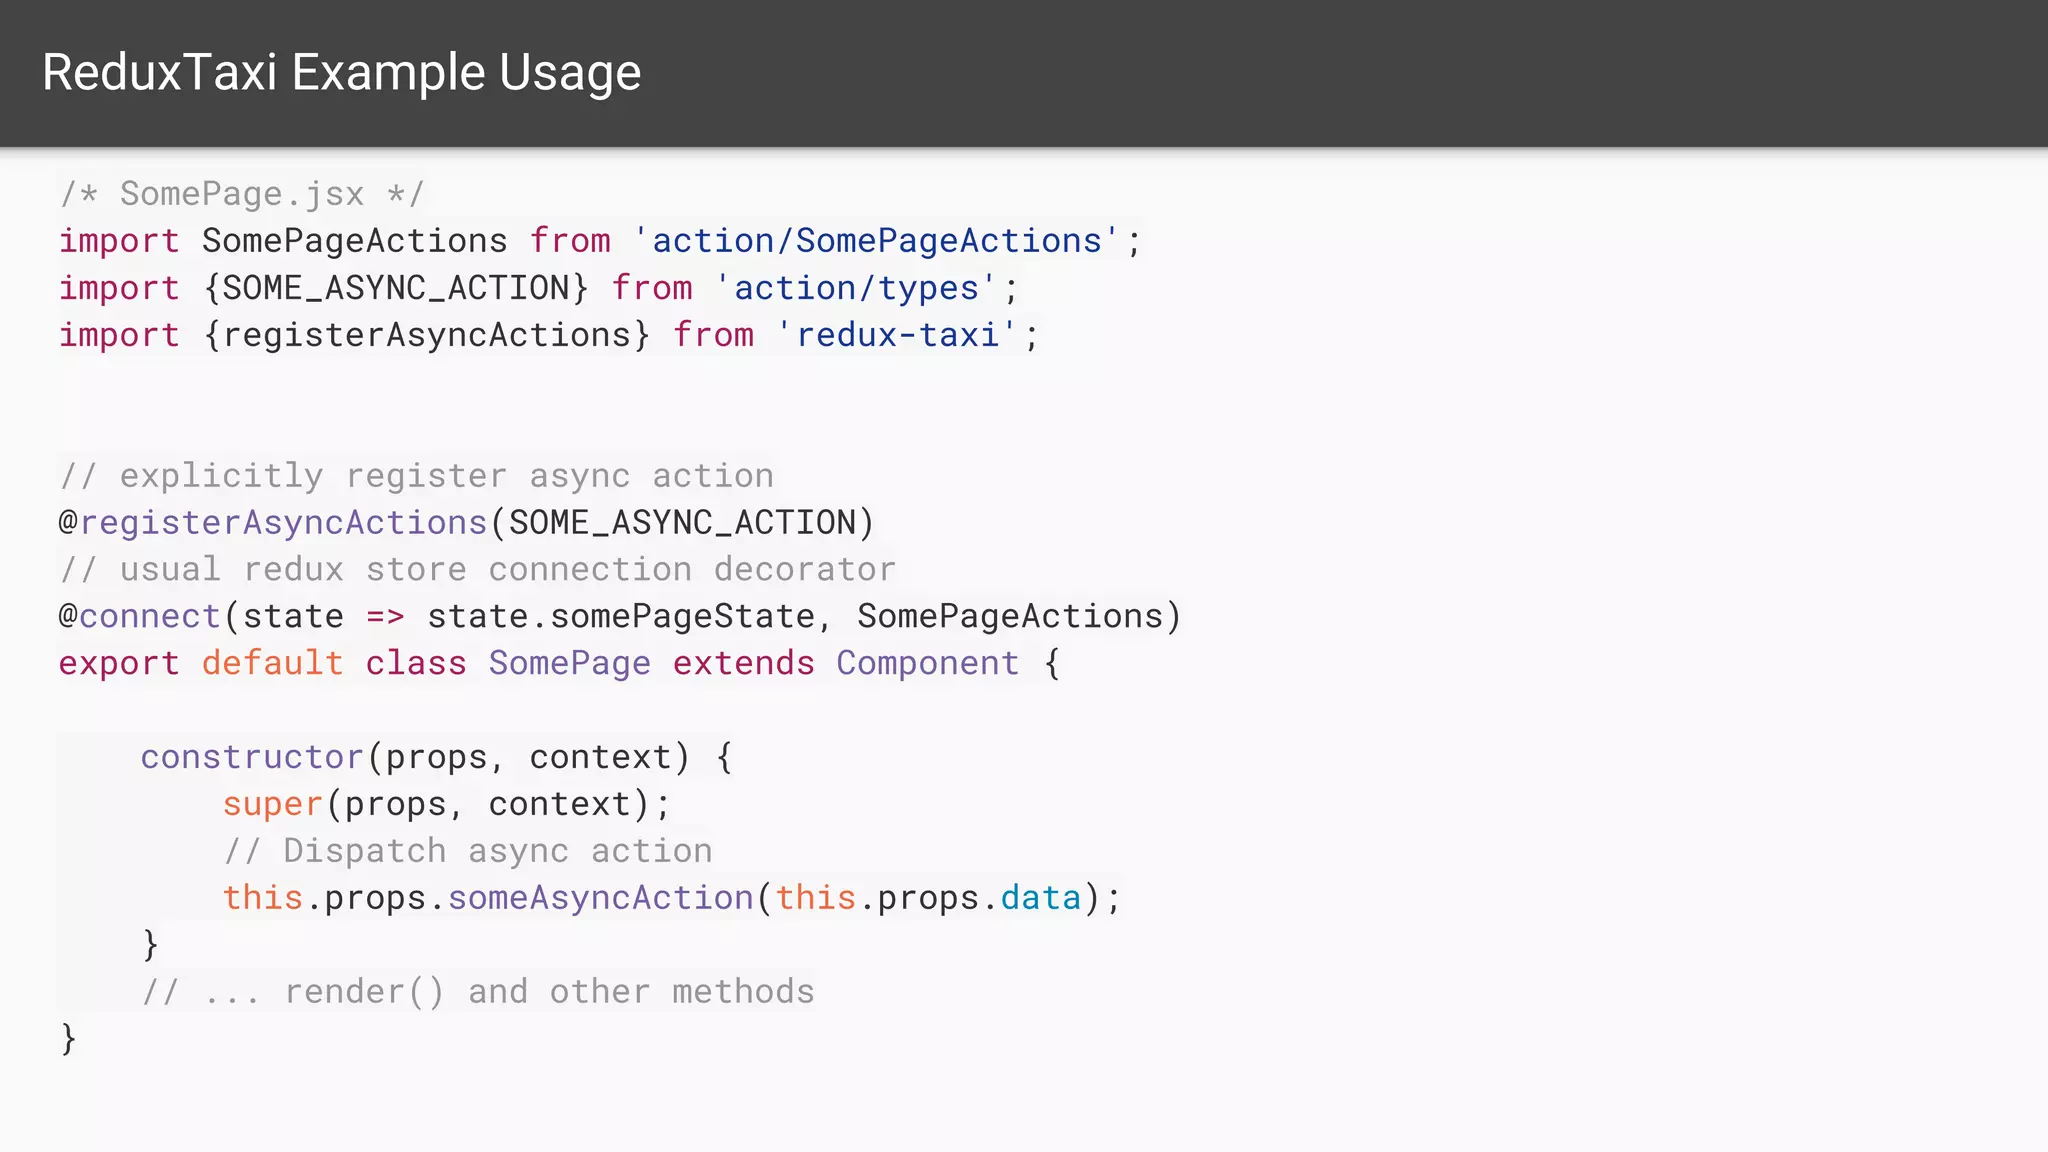The height and width of the screenshot is (1152, 2048).
Task: Click comment '// explicitly register async action'
Action: point(417,476)
